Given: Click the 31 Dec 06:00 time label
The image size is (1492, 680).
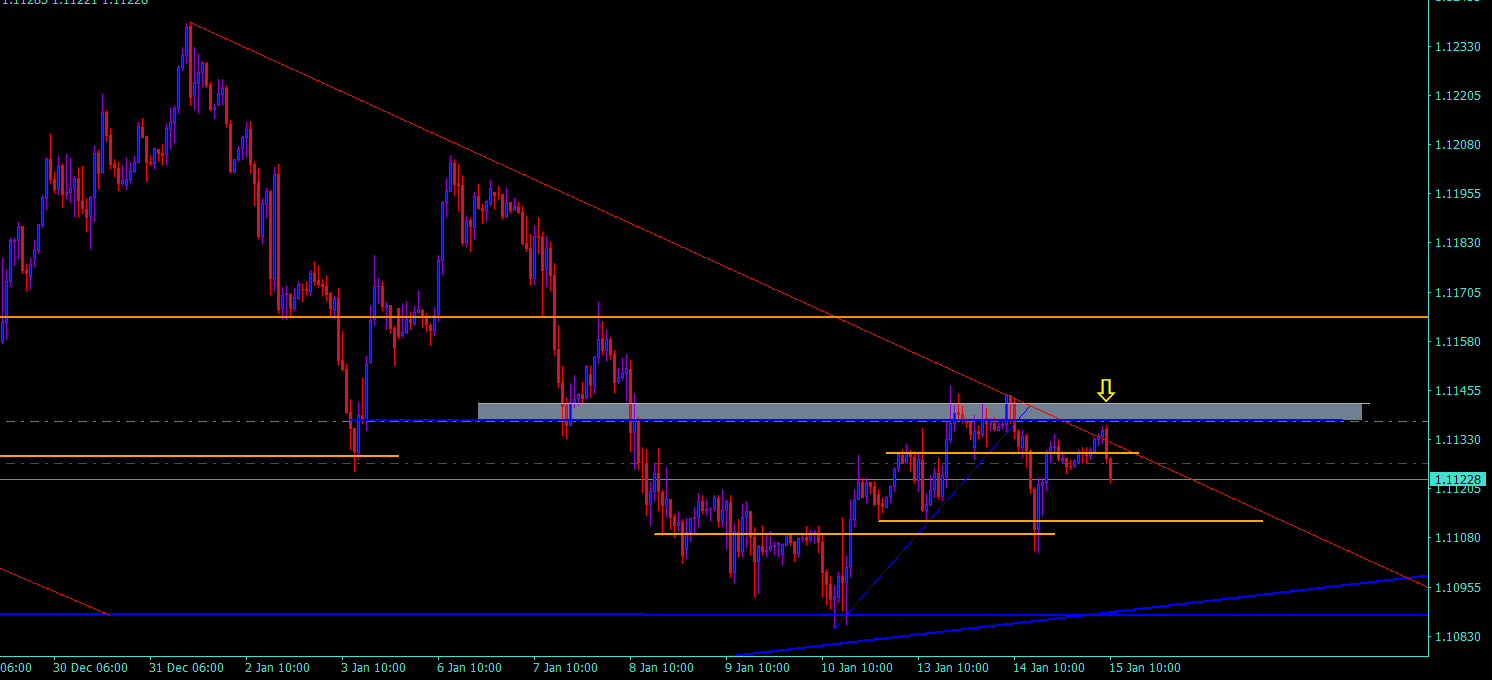Looking at the screenshot, I should [187, 667].
